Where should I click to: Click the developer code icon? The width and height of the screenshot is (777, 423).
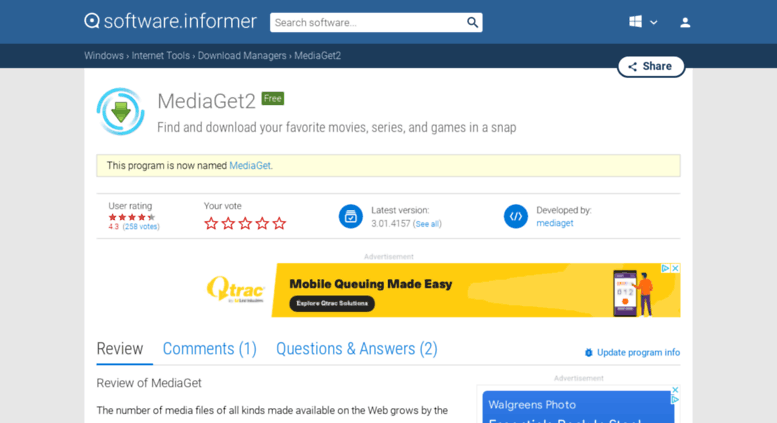coord(516,216)
